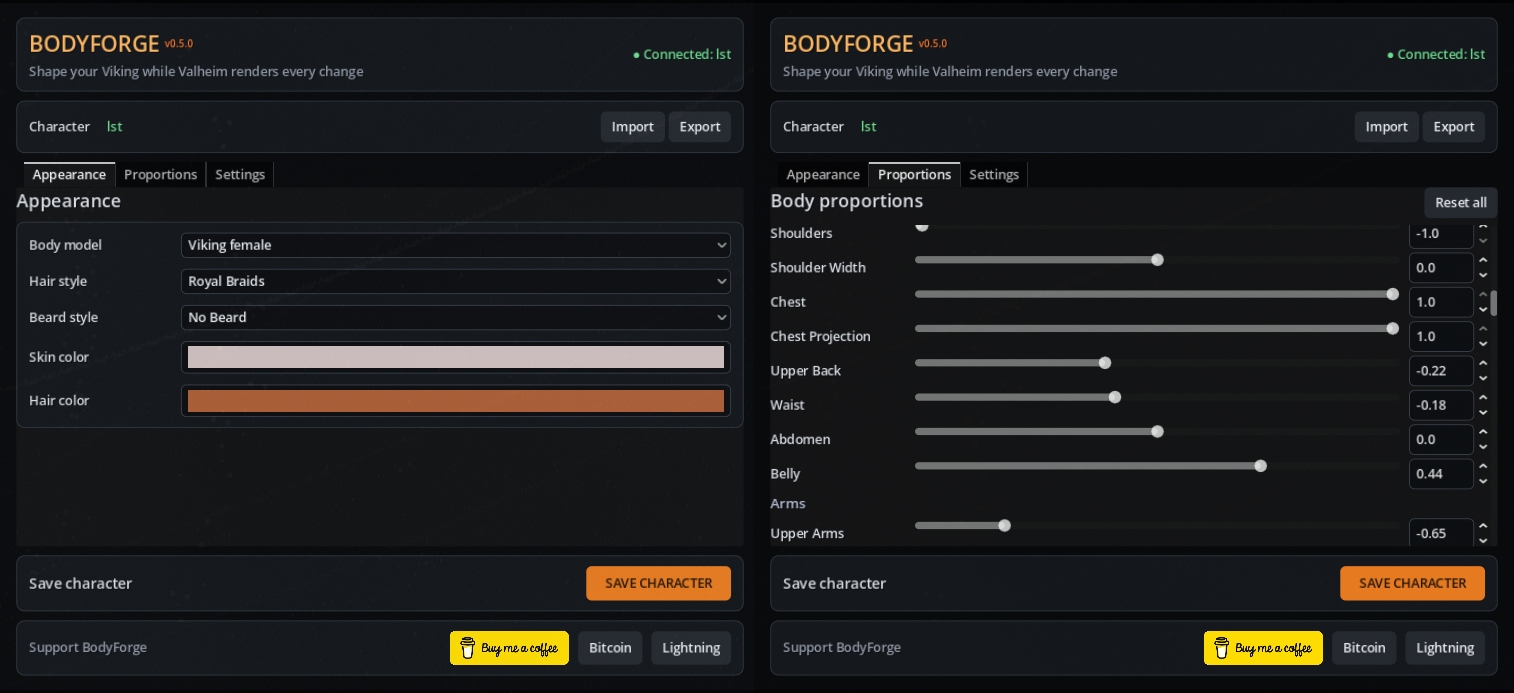1514x693 pixels.
Task: Adjust the Waist slider
Action: point(1157,397)
